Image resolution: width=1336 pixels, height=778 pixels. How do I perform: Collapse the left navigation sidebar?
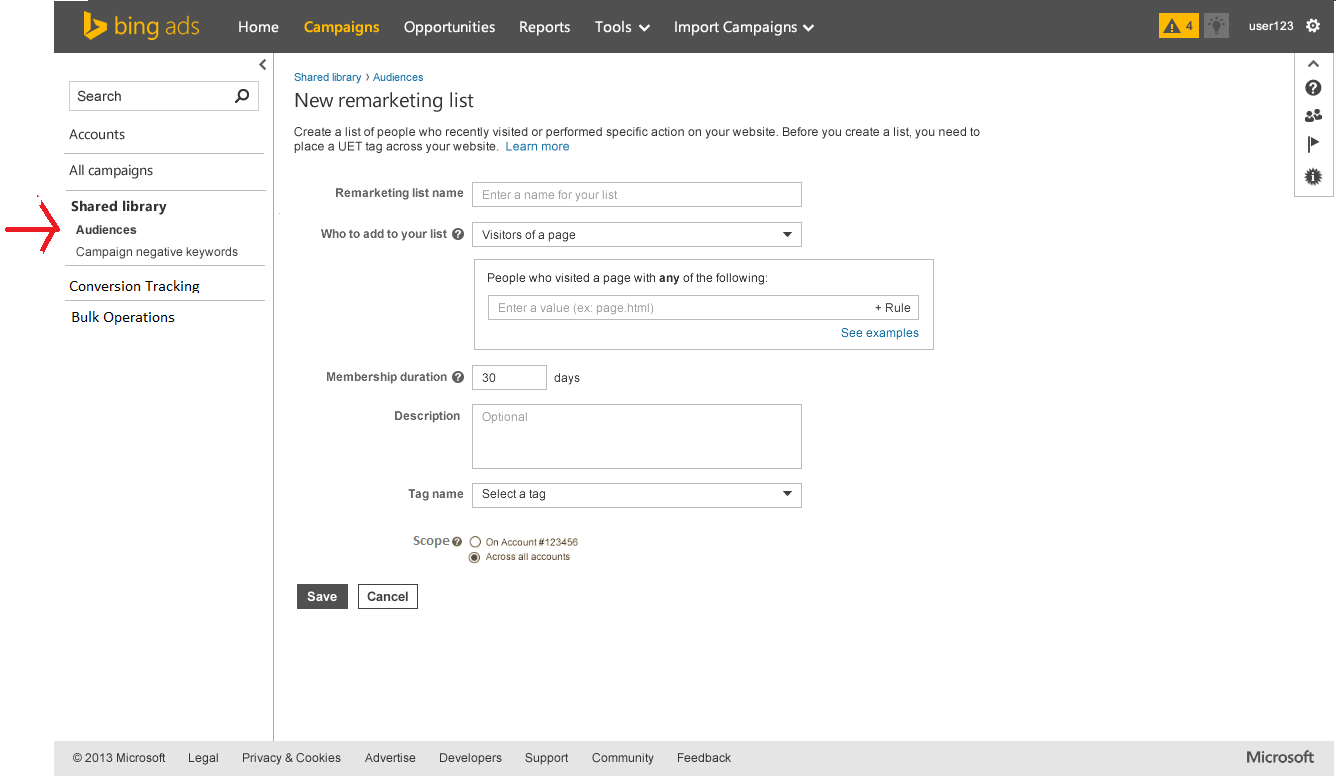[262, 65]
